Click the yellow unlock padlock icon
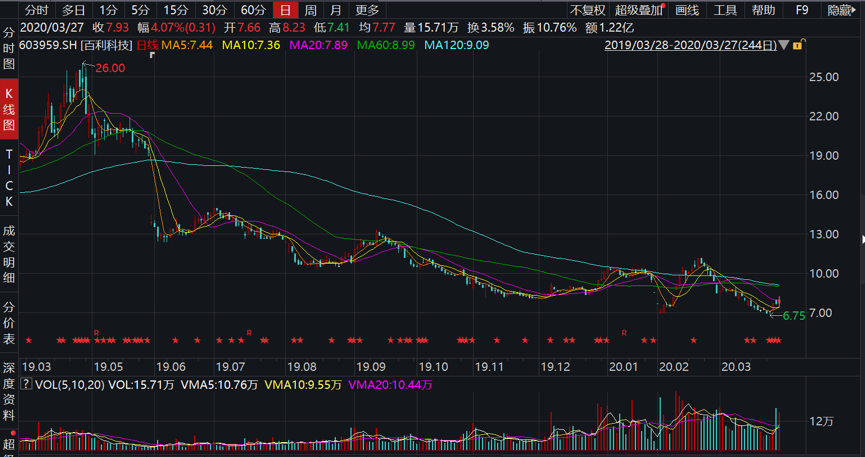This screenshot has width=865, height=457. pyautogui.click(x=798, y=46)
